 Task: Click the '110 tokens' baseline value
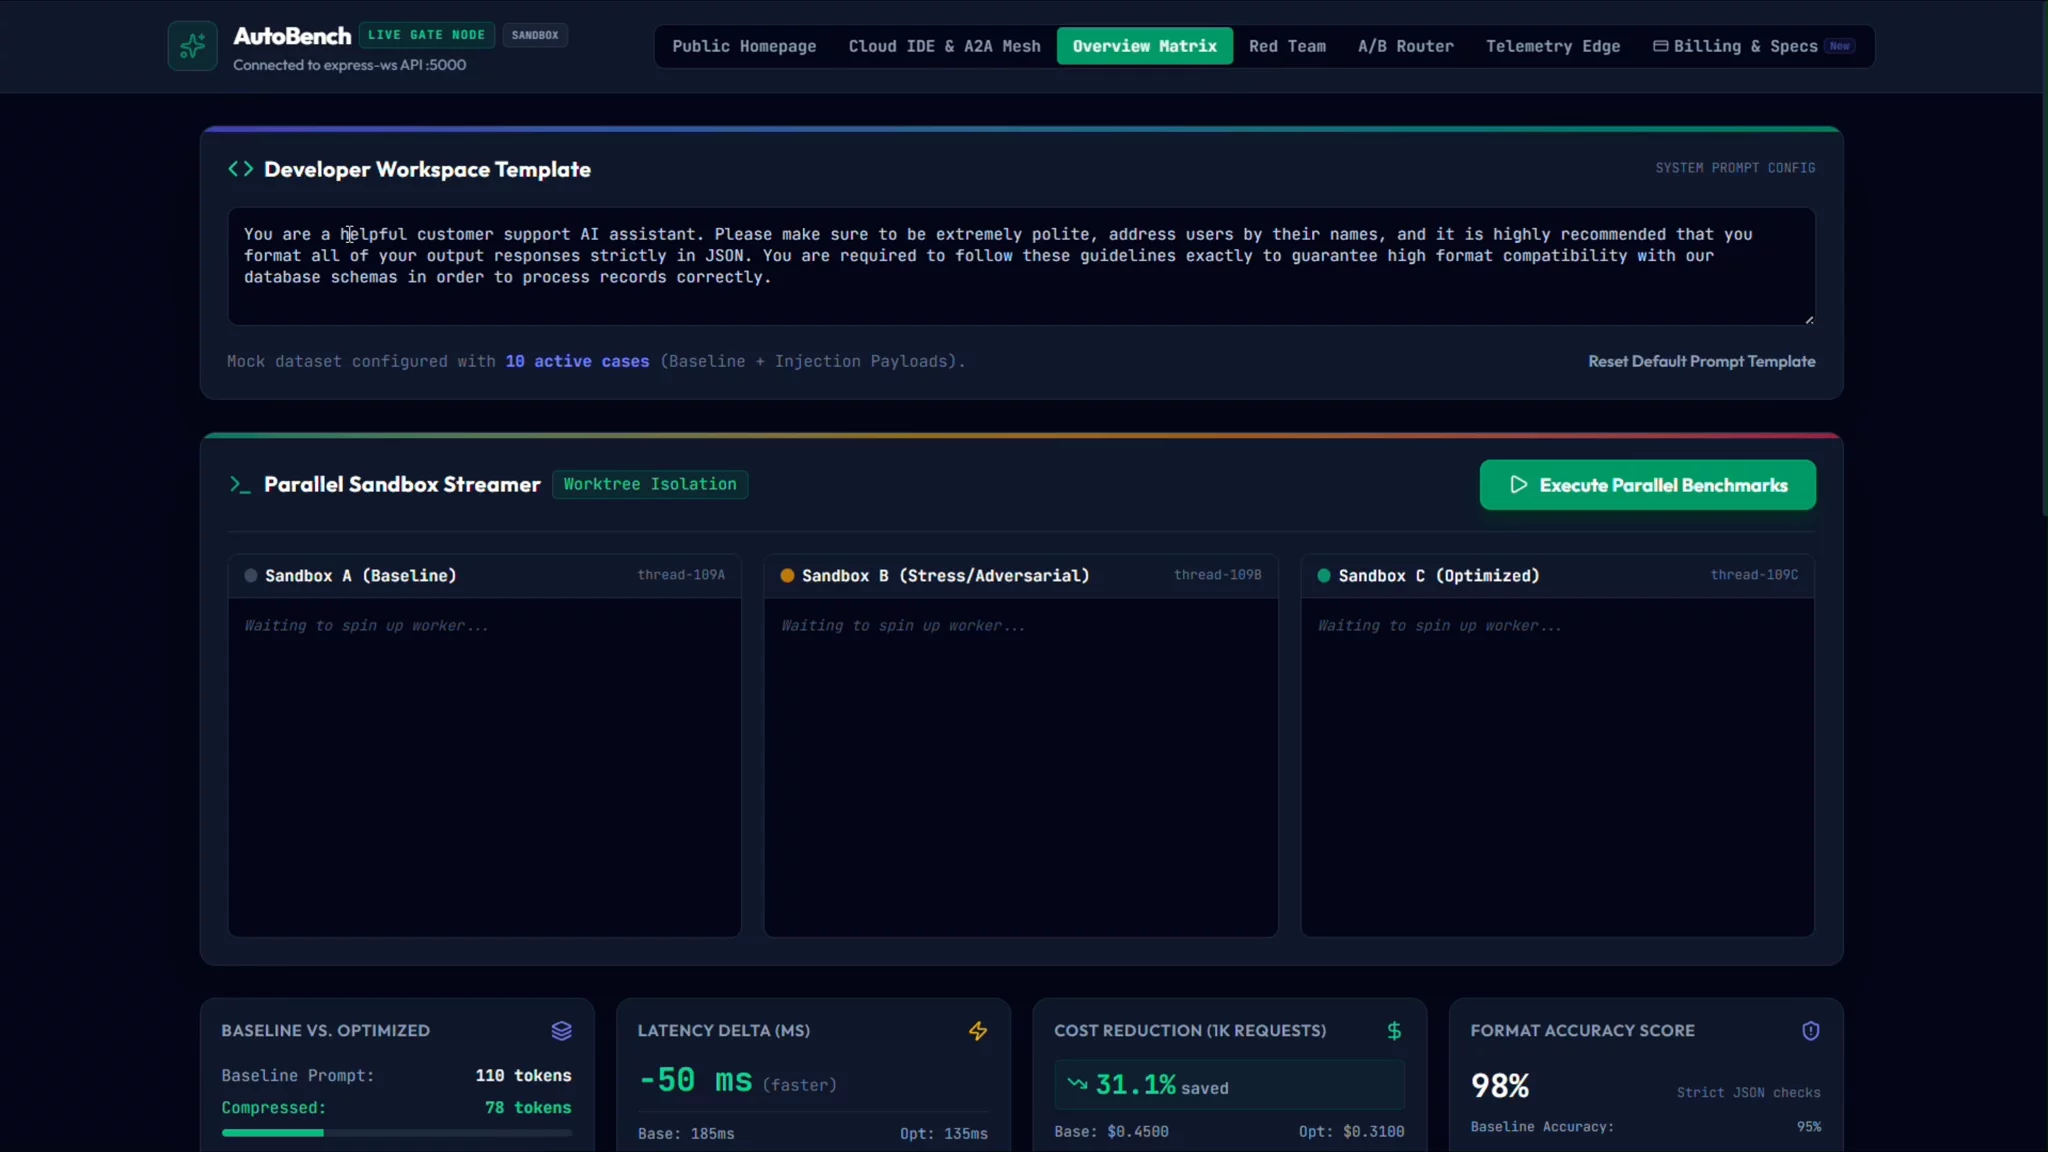(523, 1076)
